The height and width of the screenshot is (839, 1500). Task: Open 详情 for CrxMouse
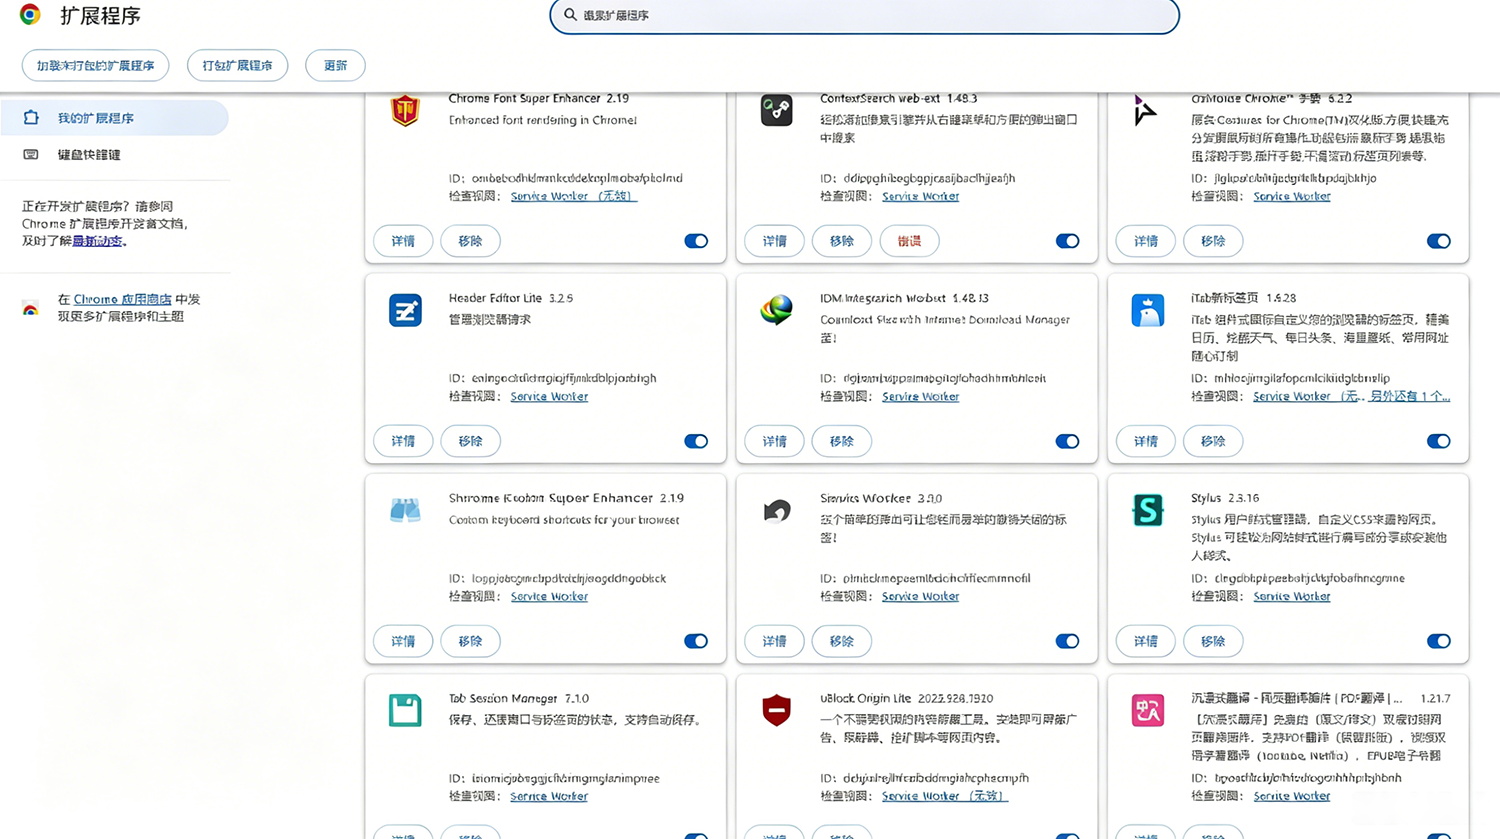tap(1146, 241)
